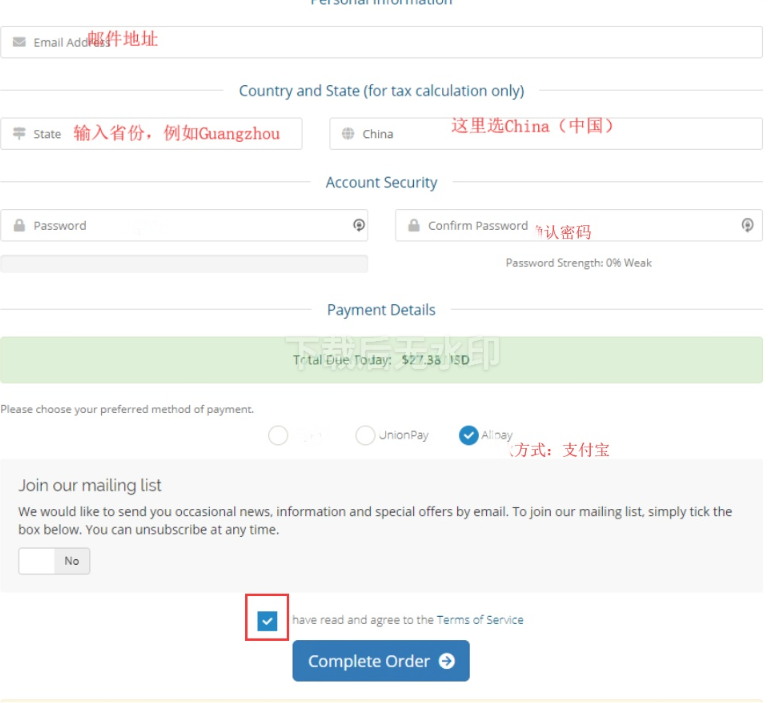Click the reveal icon at right of Confirm Password

(747, 225)
